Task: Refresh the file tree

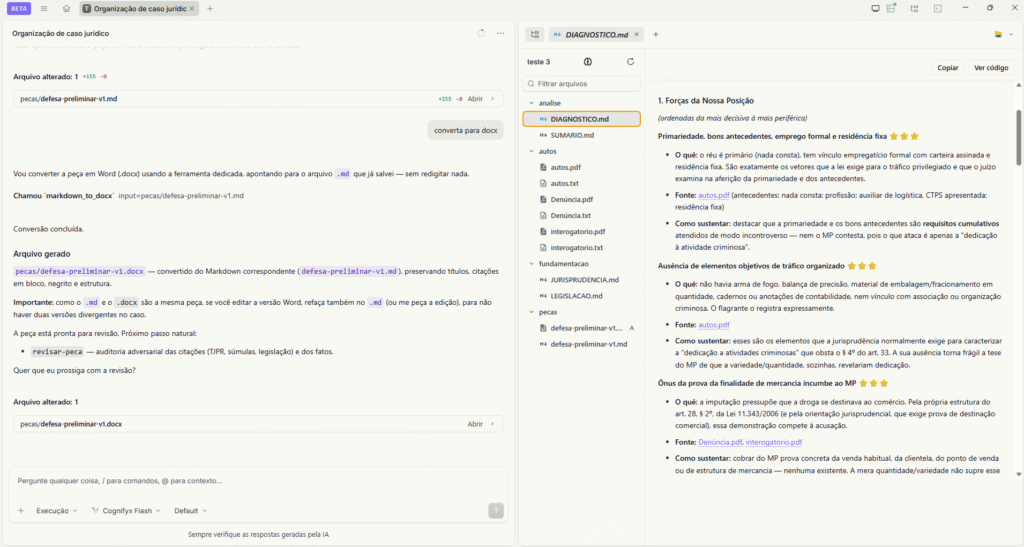Action: (x=630, y=62)
